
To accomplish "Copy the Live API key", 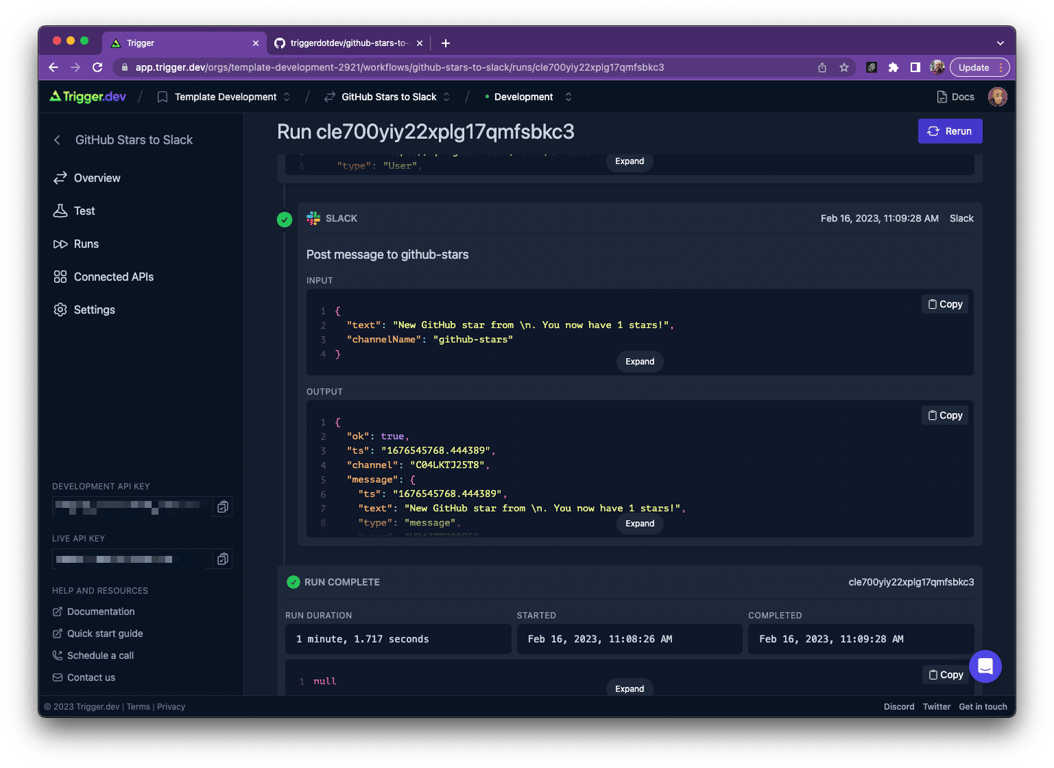I will [x=222, y=559].
